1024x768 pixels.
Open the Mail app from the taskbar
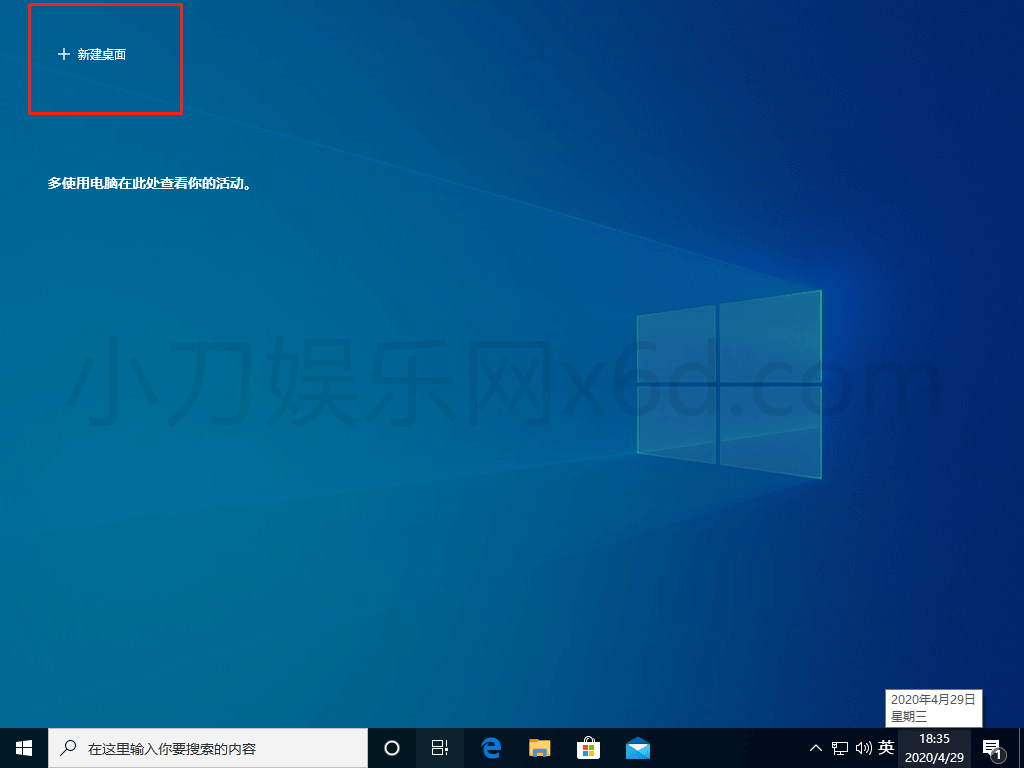pyautogui.click(x=637, y=747)
